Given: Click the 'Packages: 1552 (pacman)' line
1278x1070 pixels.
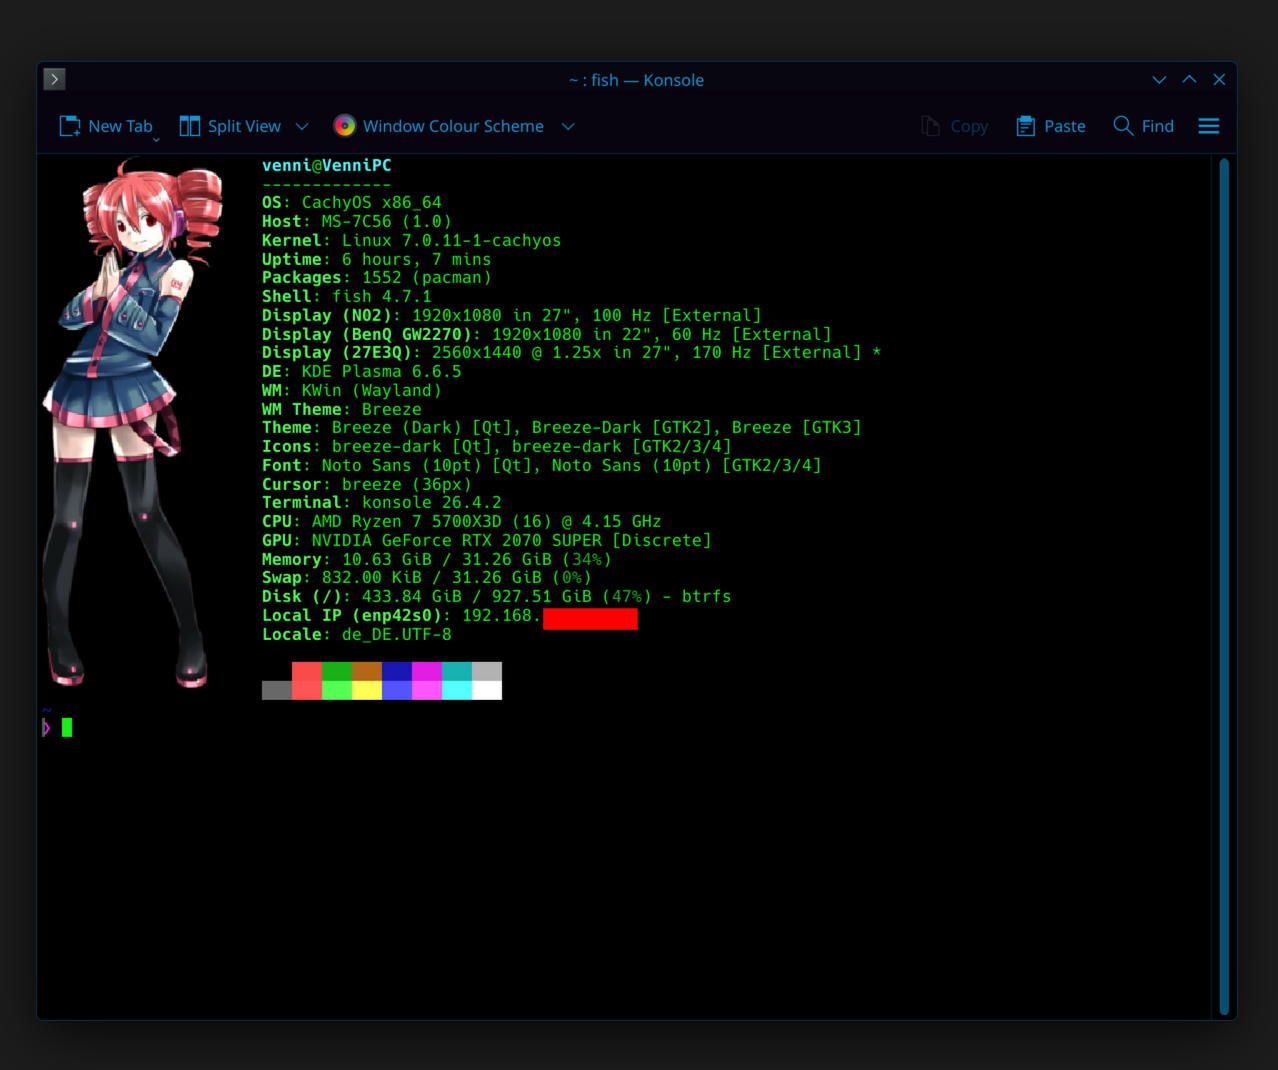Looking at the screenshot, I should click(x=377, y=277).
